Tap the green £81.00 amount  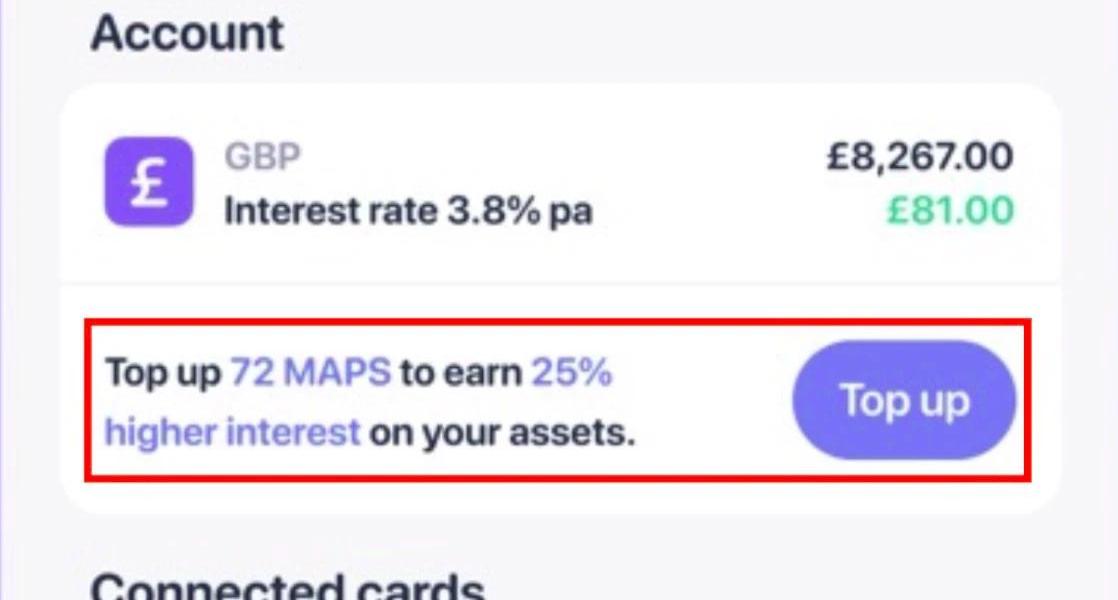tap(948, 211)
